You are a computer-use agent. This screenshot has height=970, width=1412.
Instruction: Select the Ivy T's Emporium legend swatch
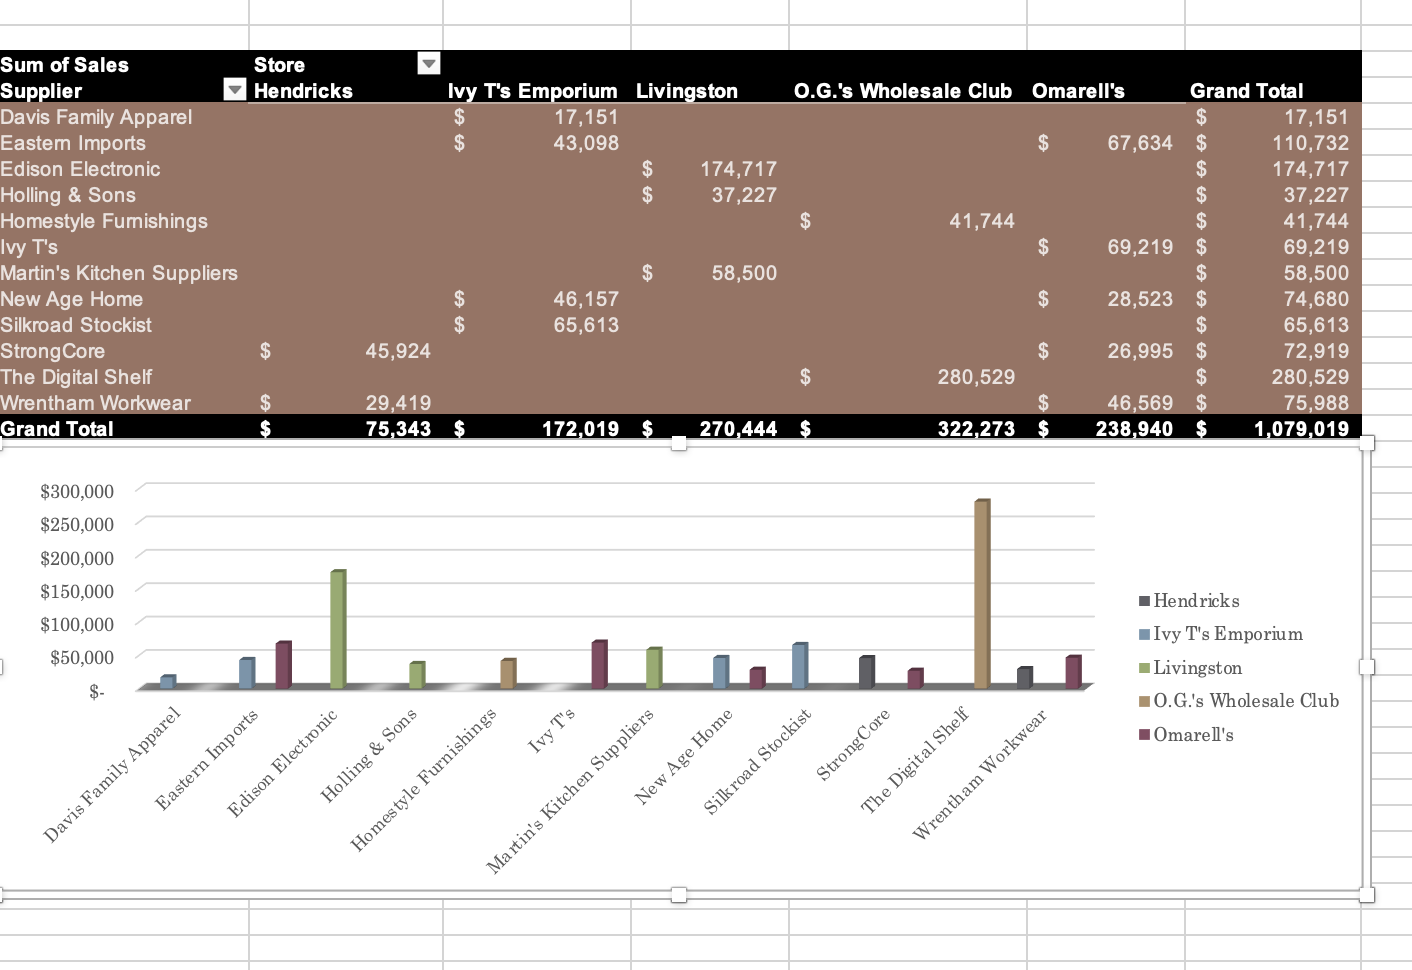[1144, 635]
